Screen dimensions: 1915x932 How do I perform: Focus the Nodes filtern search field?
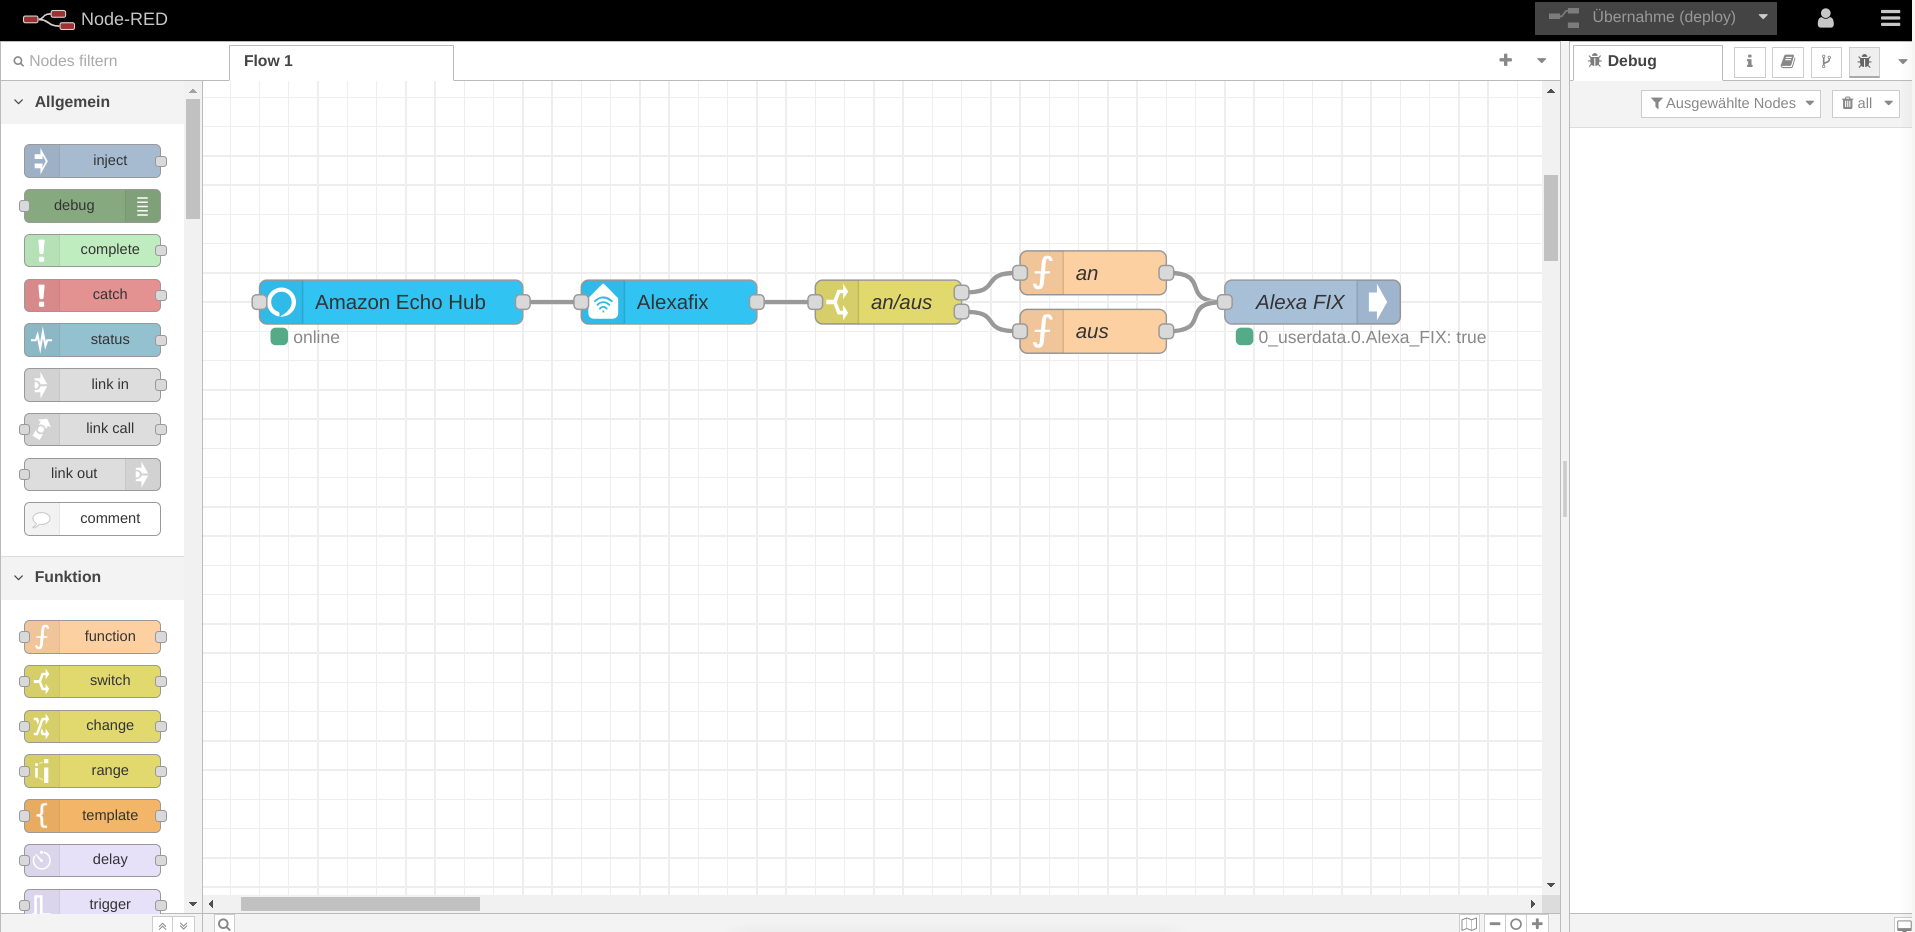(x=114, y=61)
